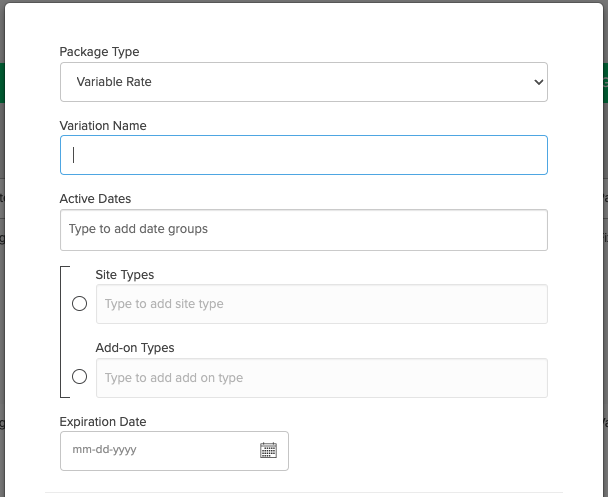Viewport: 608px width, 497px height.
Task: Click the Site Types label
Action: coord(125,274)
